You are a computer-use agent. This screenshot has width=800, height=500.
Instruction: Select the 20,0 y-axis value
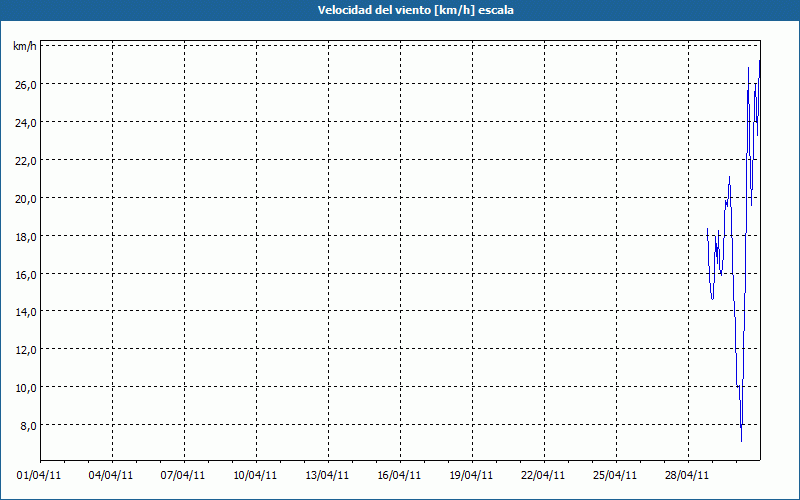pos(26,199)
